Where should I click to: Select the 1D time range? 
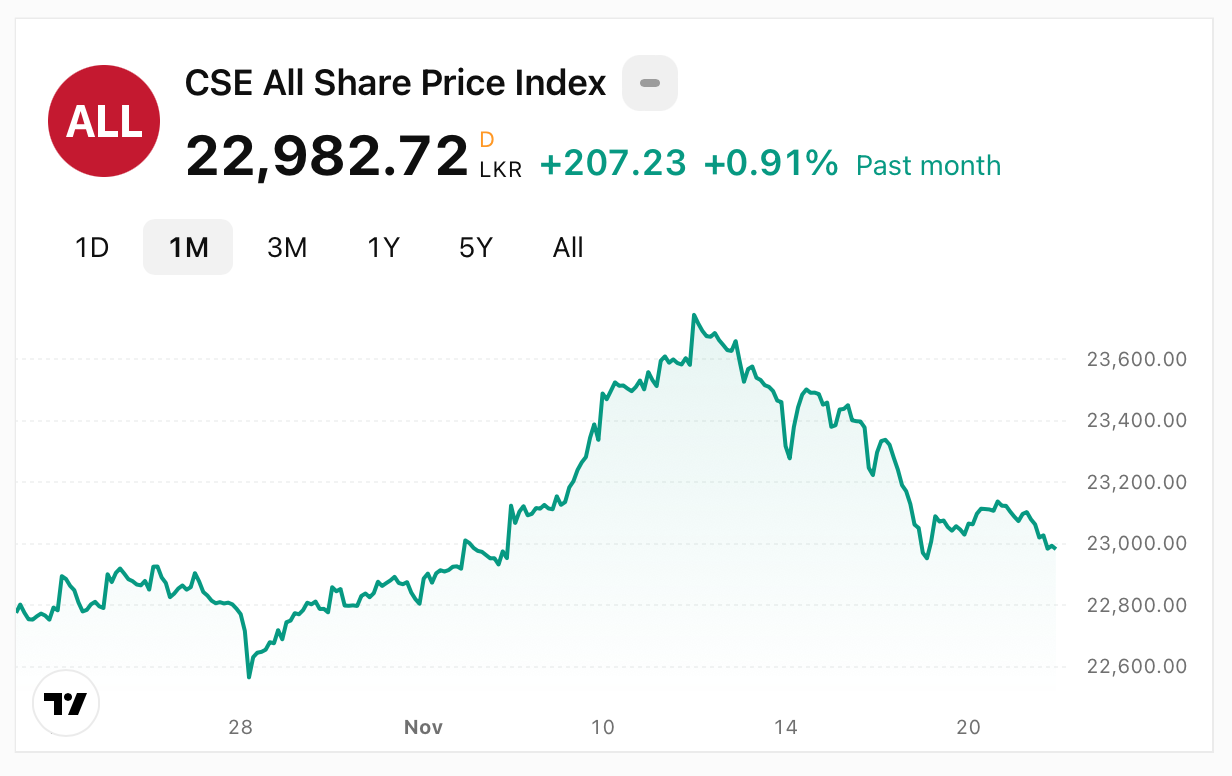coord(92,247)
